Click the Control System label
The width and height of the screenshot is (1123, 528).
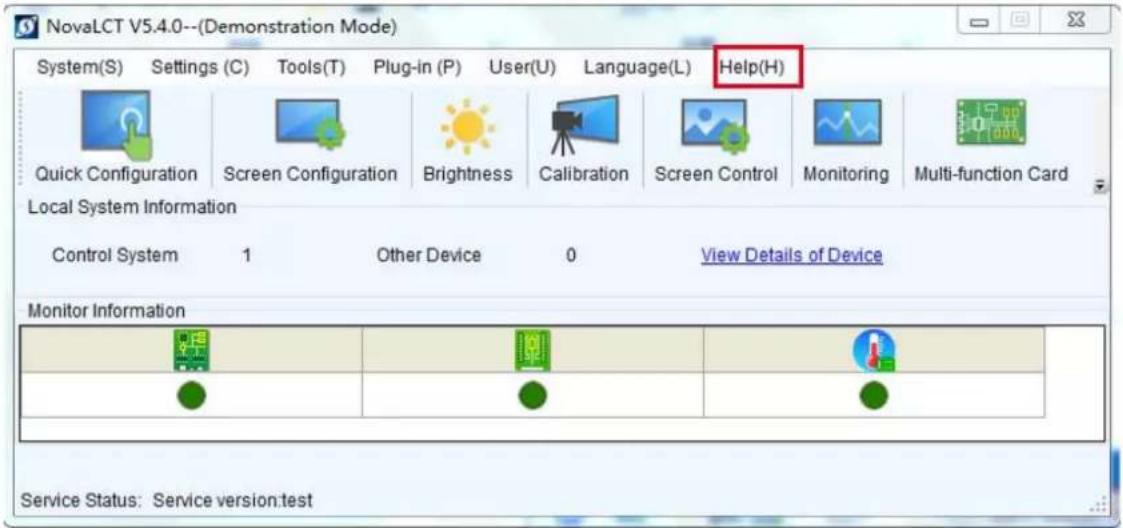[115, 255]
